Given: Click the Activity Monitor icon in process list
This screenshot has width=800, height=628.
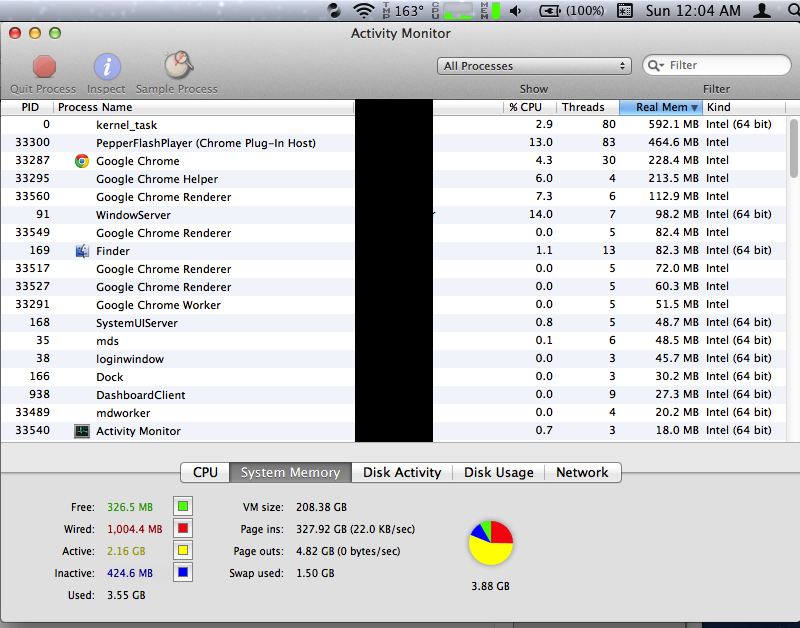Looking at the screenshot, I should click(x=82, y=431).
